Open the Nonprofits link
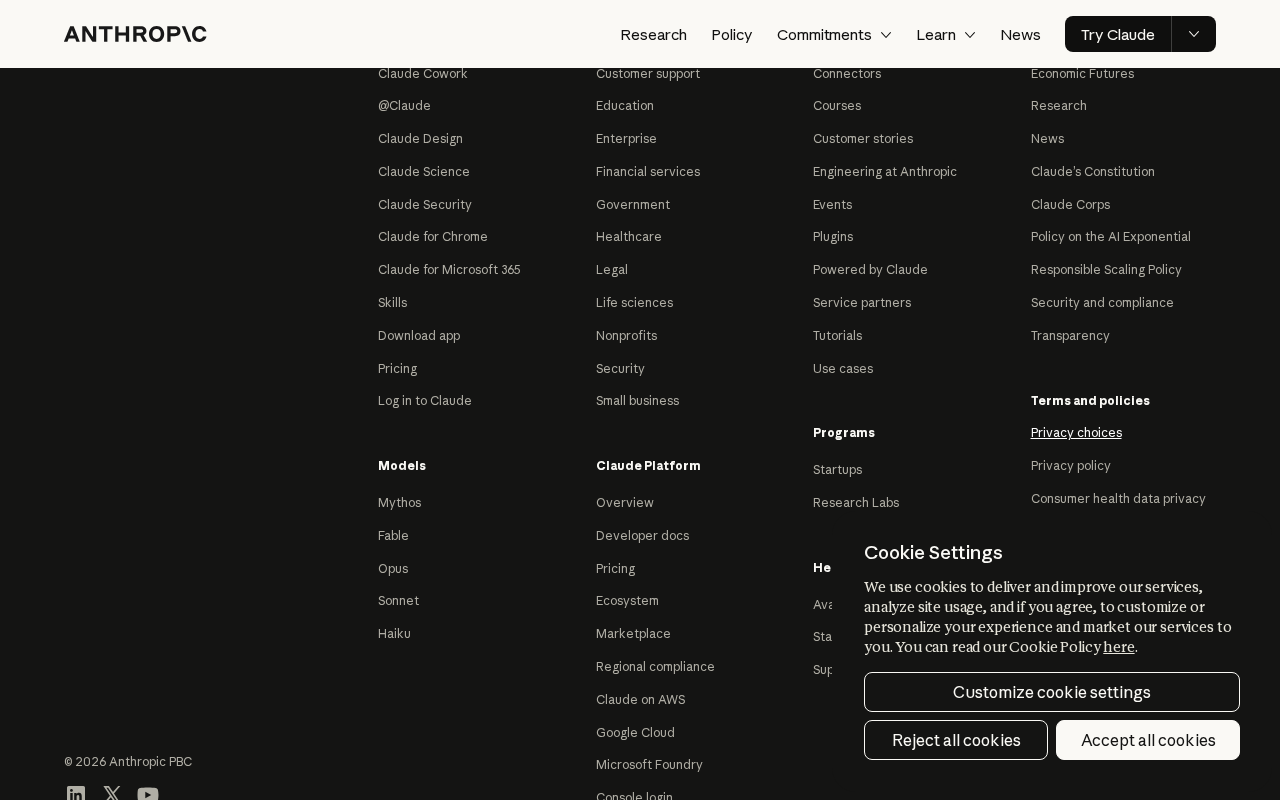The height and width of the screenshot is (800, 1280). point(626,335)
